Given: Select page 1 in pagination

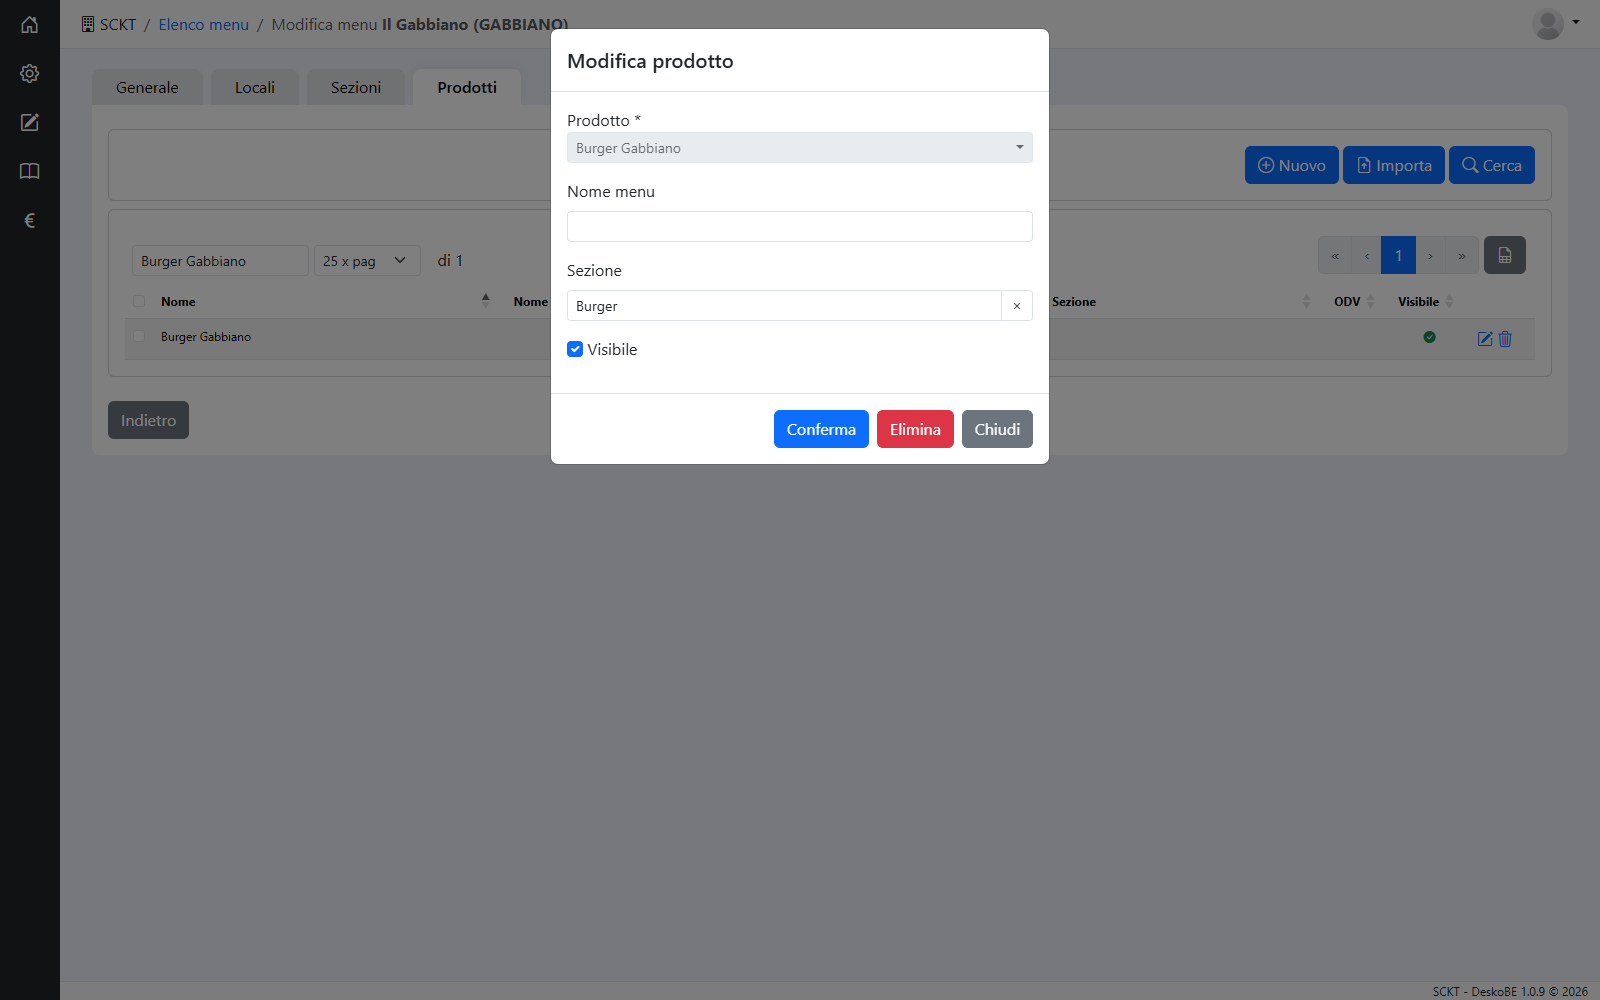Looking at the screenshot, I should click(x=1398, y=256).
